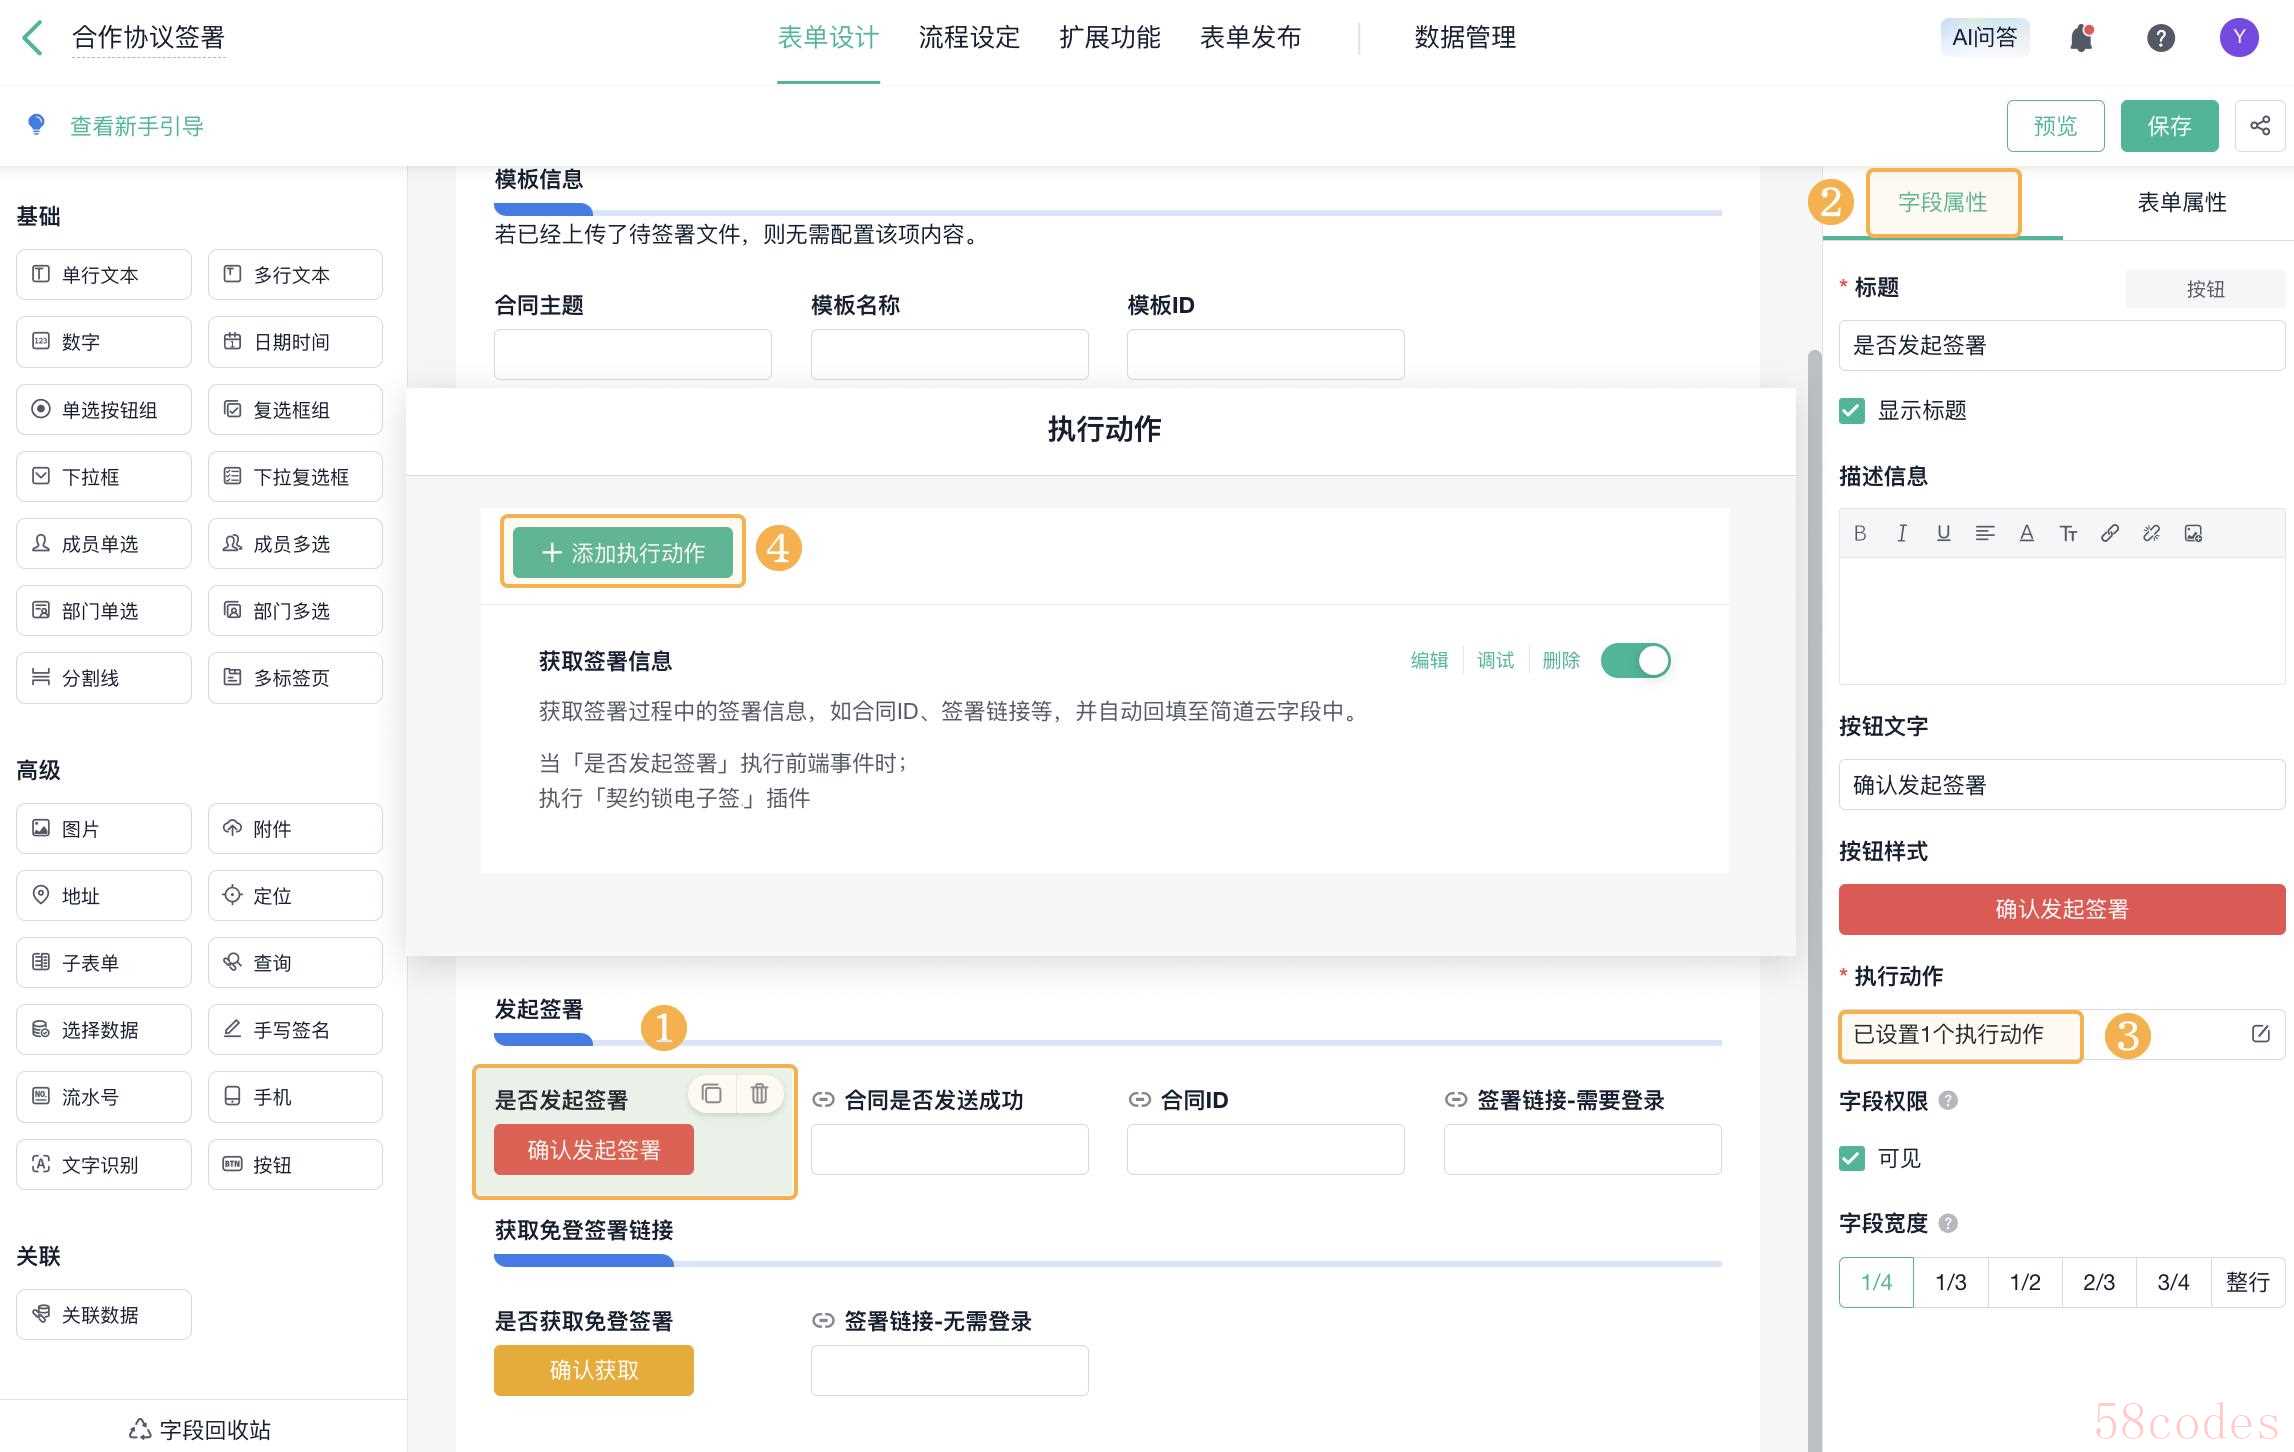Click the Bold icon in description editor

[x=1860, y=533]
